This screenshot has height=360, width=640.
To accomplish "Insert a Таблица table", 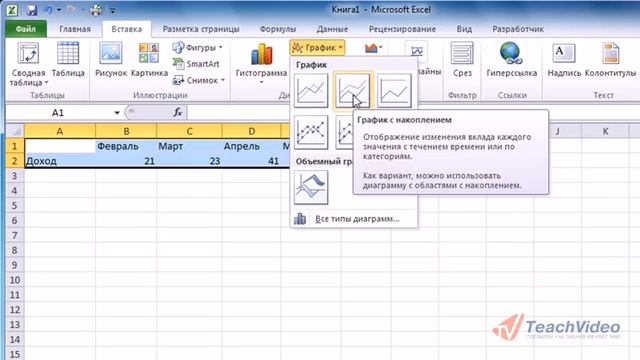I will click(68, 60).
